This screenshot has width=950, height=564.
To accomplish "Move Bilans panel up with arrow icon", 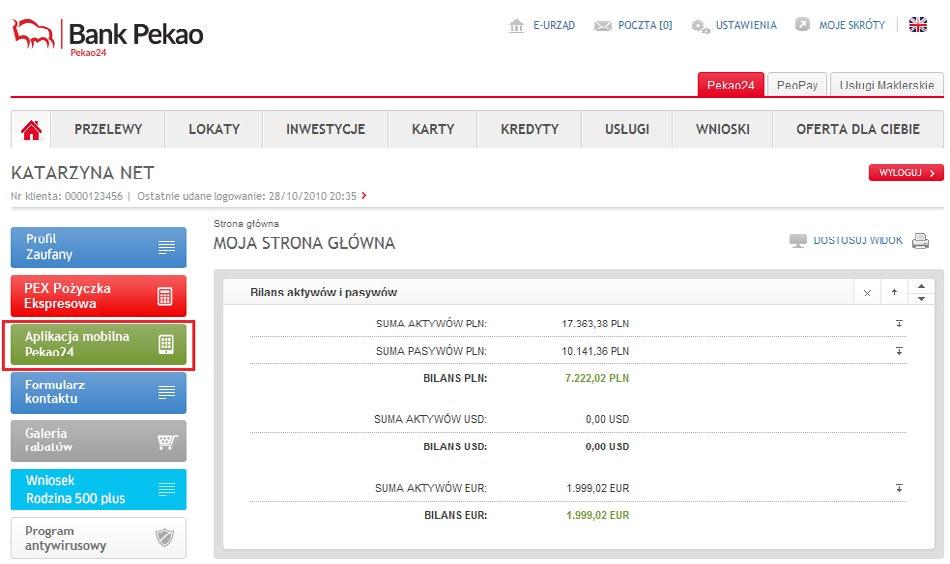I will pos(894,292).
